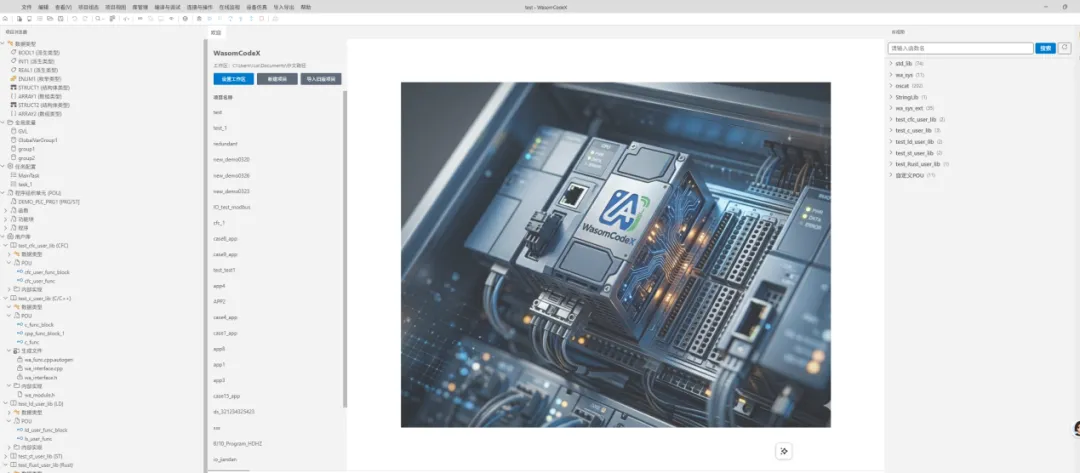Click the 设置工作区 button

pos(233,79)
